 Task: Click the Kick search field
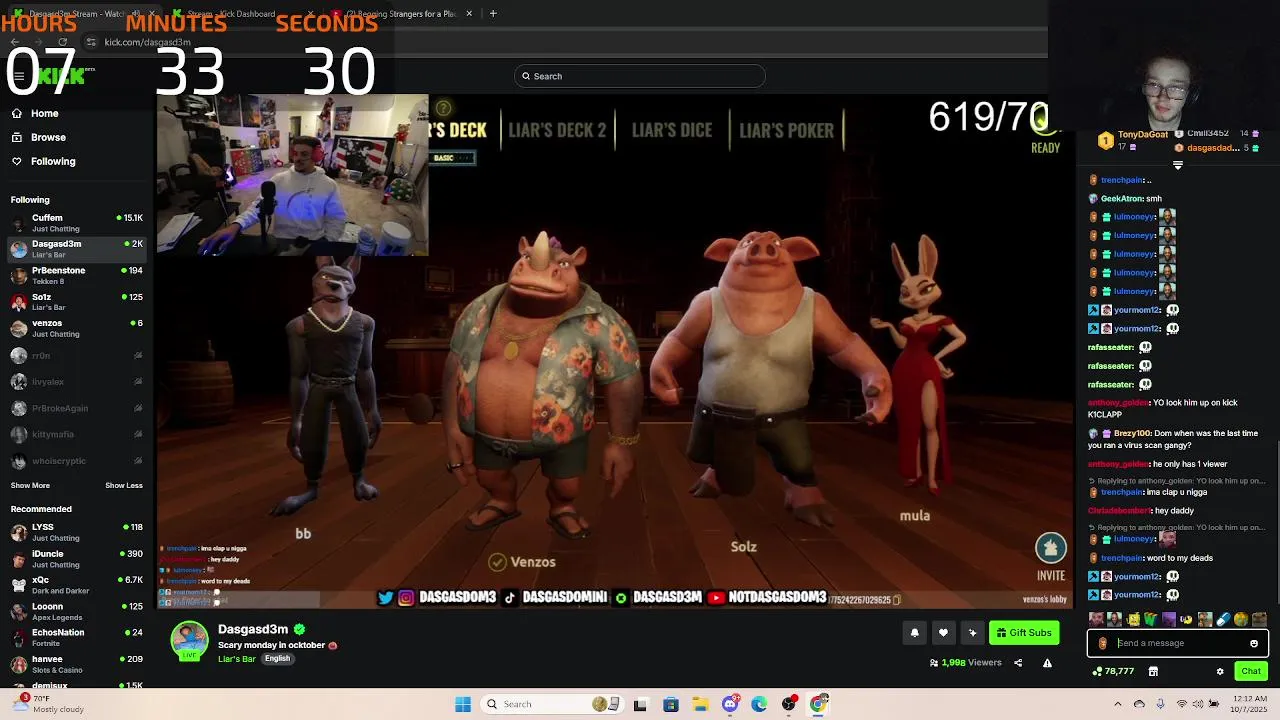(x=640, y=76)
